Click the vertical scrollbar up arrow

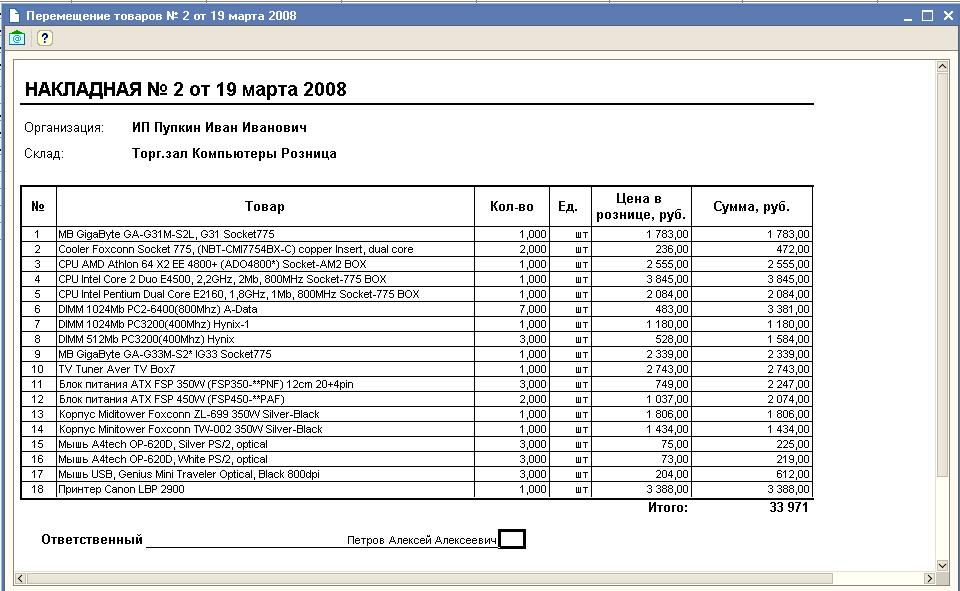[x=942, y=66]
